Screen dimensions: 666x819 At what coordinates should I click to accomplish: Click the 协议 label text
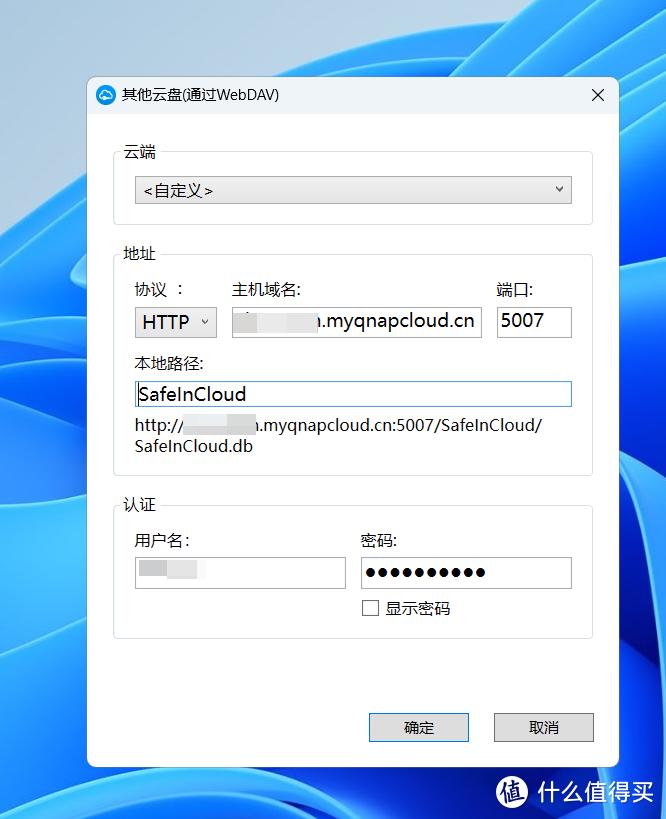click(159, 289)
